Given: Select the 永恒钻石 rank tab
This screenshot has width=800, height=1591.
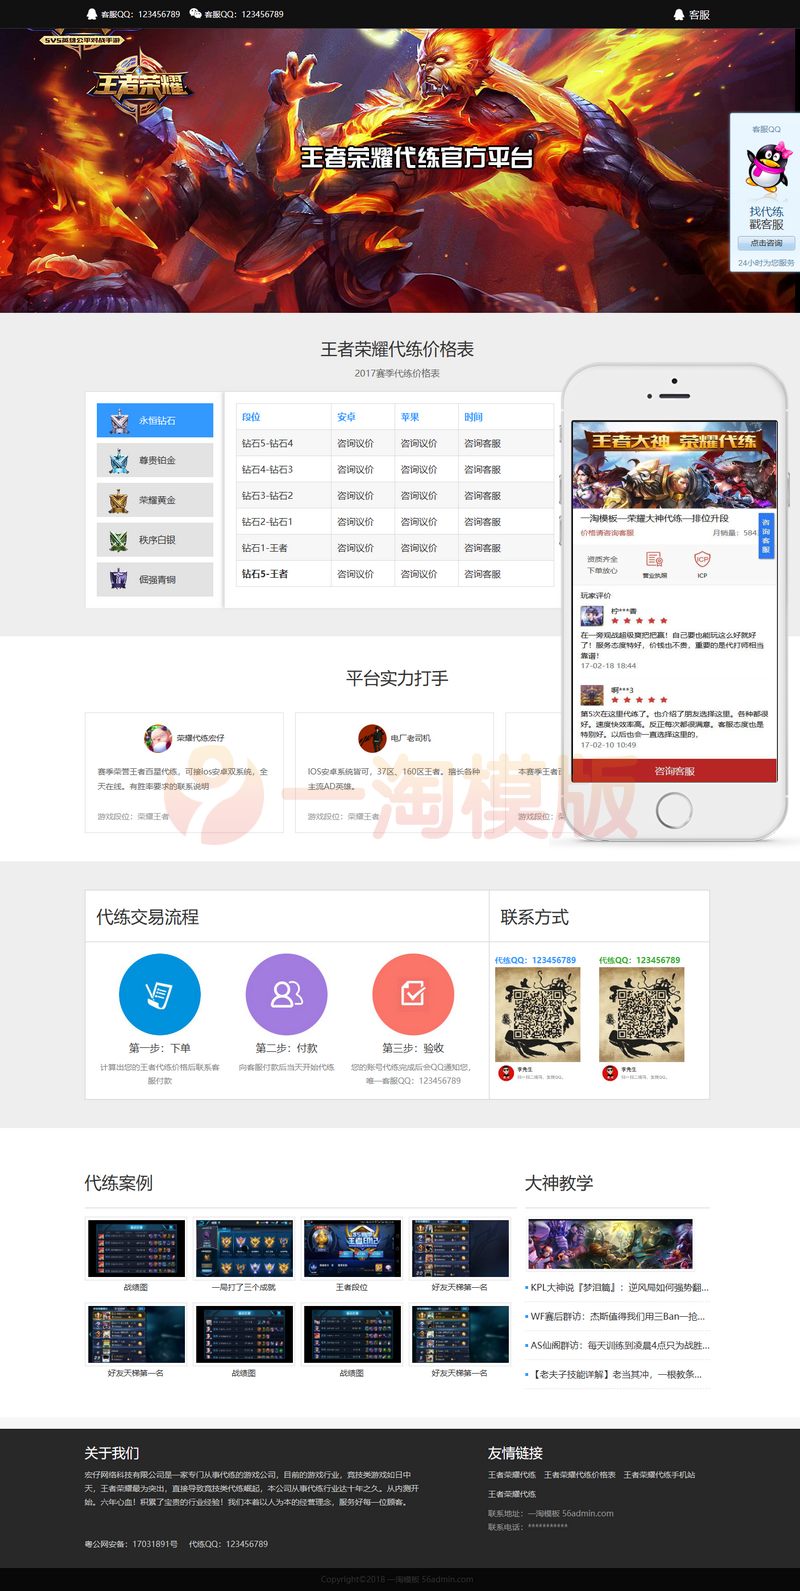Looking at the screenshot, I should [155, 420].
